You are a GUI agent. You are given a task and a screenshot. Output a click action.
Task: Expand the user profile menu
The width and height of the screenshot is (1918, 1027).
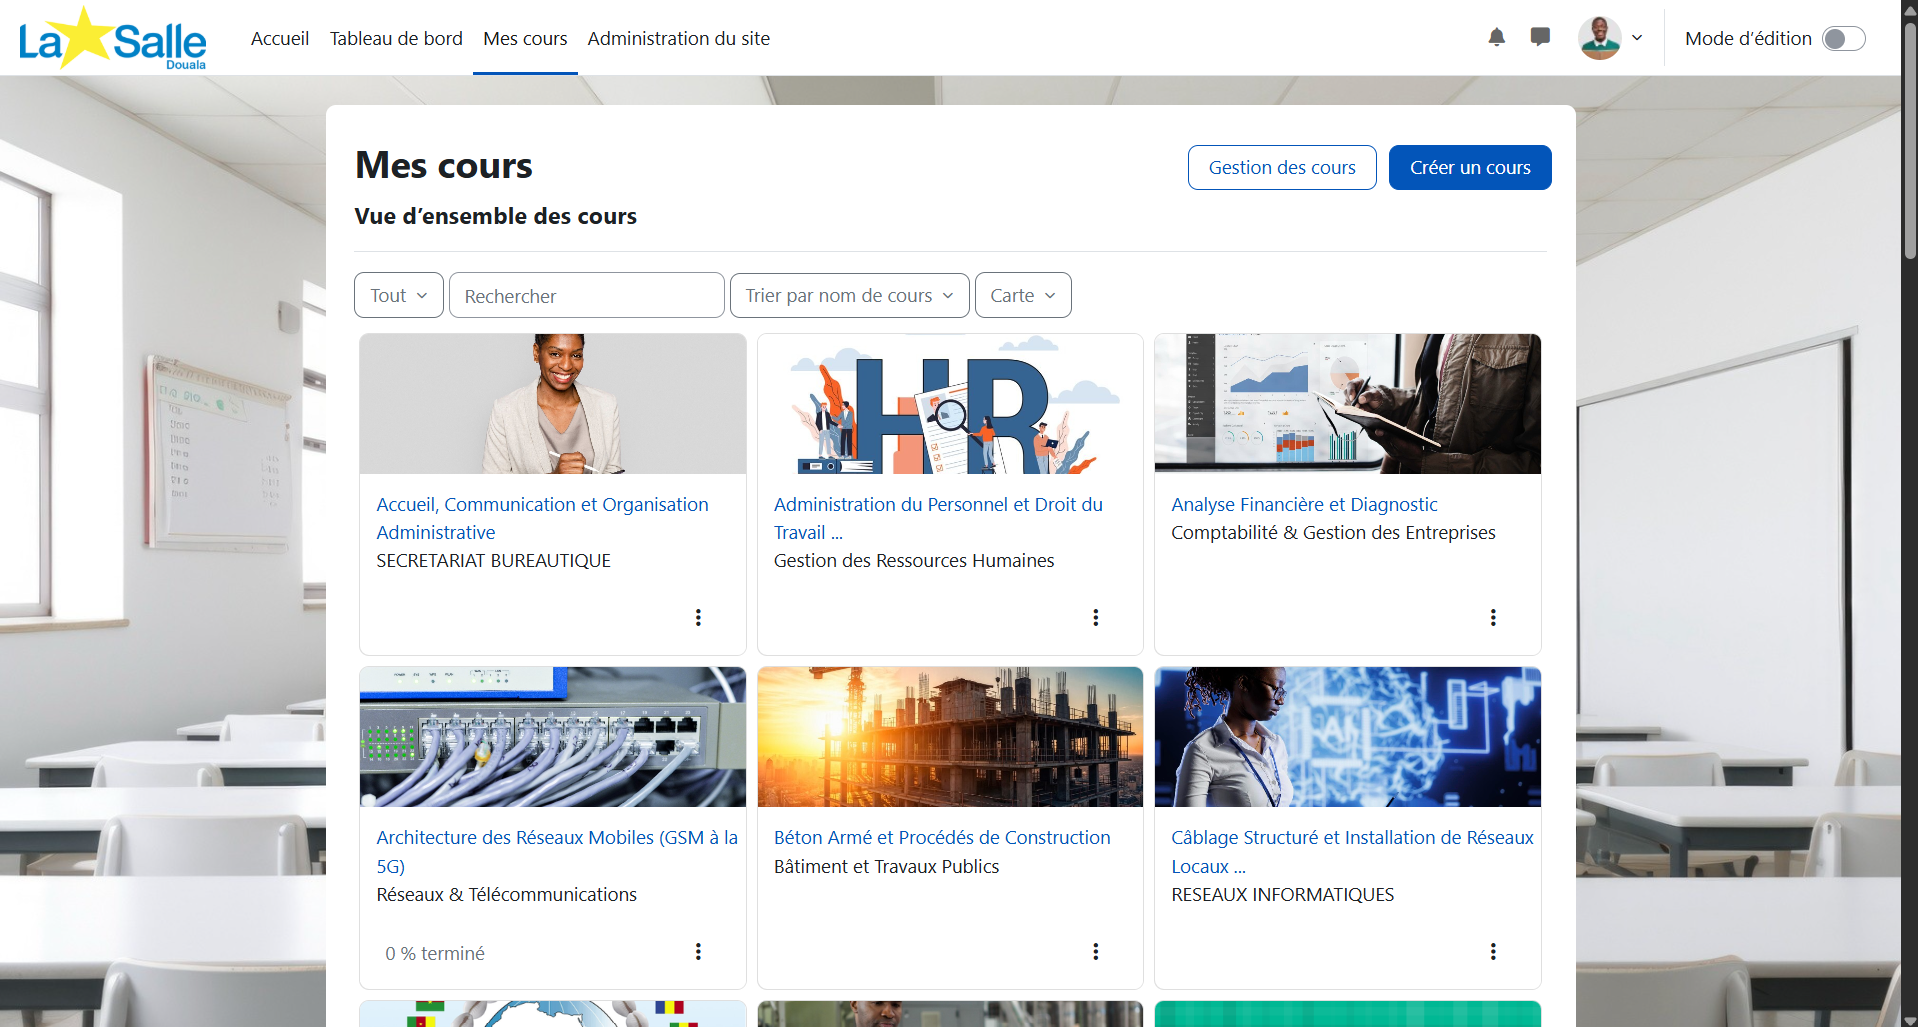click(1610, 38)
